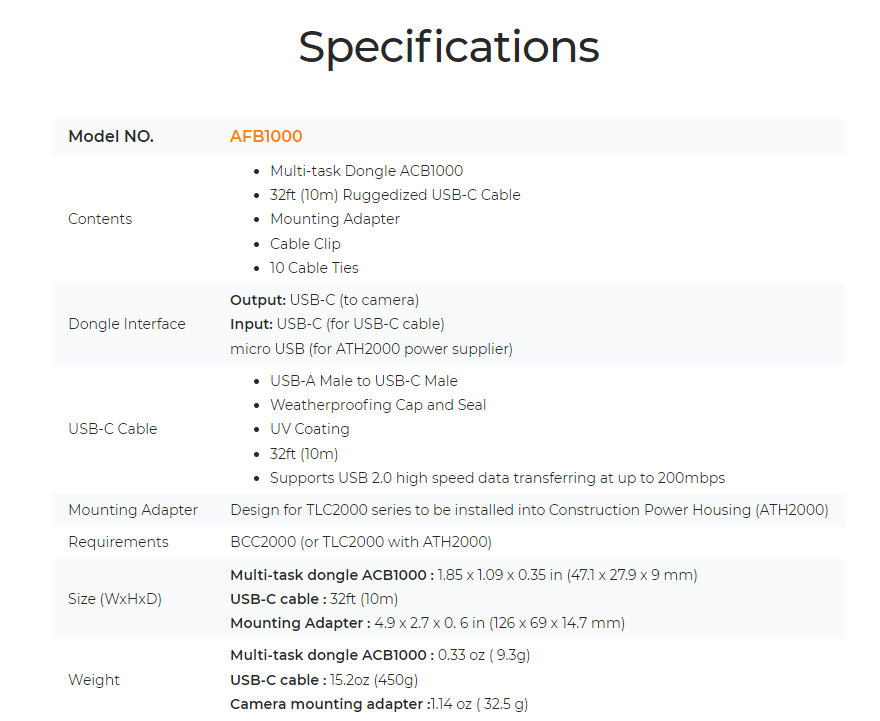Click the Size (WxHxD) row label
This screenshot has height=721, width=880.
coord(115,599)
